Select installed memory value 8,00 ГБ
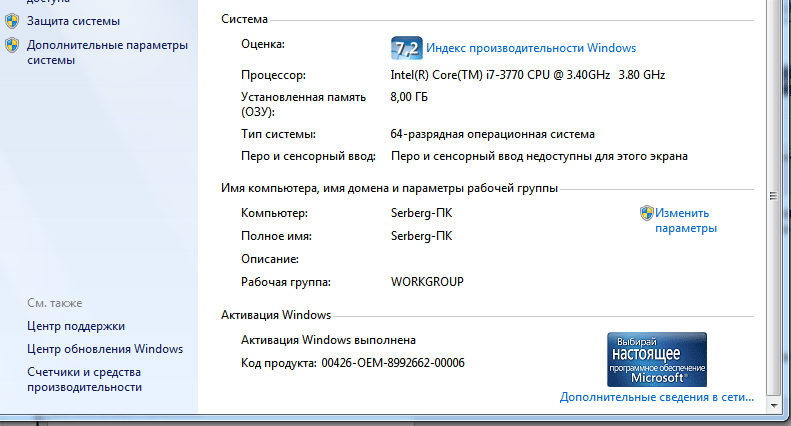The width and height of the screenshot is (791, 426). click(x=409, y=97)
